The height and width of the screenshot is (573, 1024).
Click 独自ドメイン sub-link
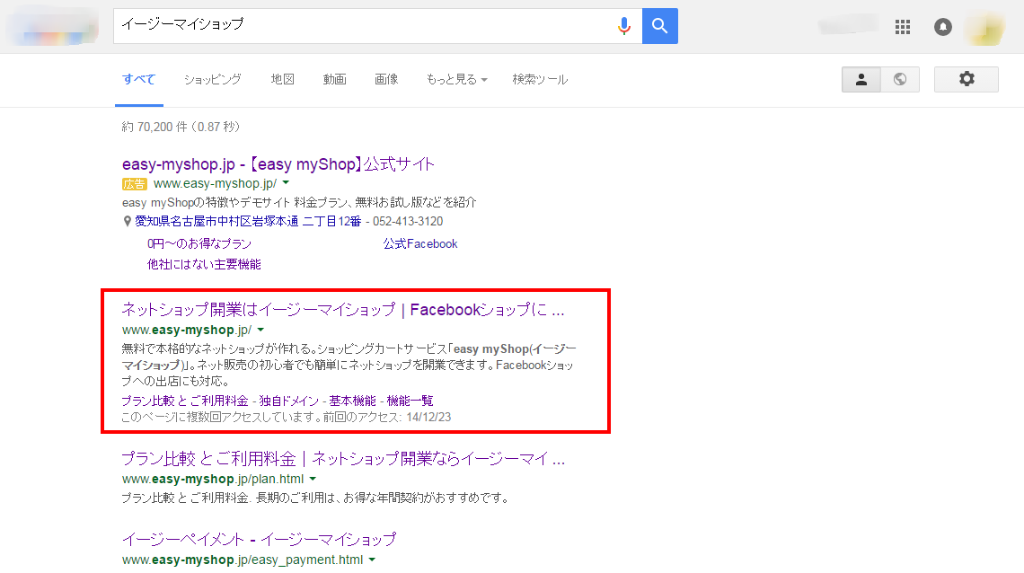(x=289, y=401)
